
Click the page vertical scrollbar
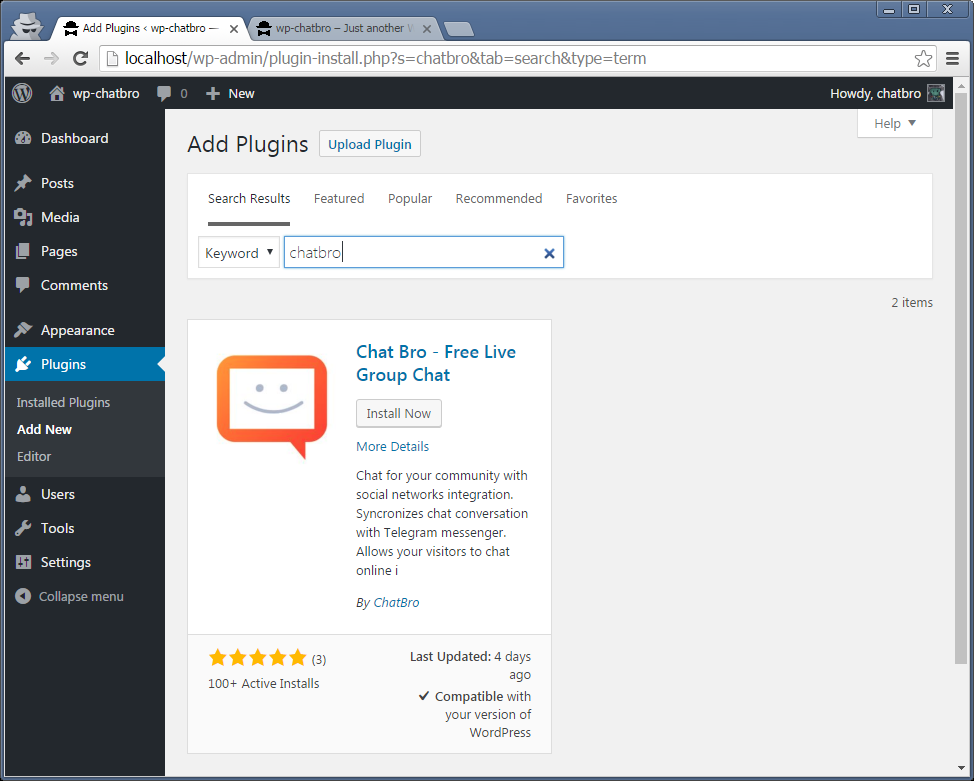[x=960, y=377]
